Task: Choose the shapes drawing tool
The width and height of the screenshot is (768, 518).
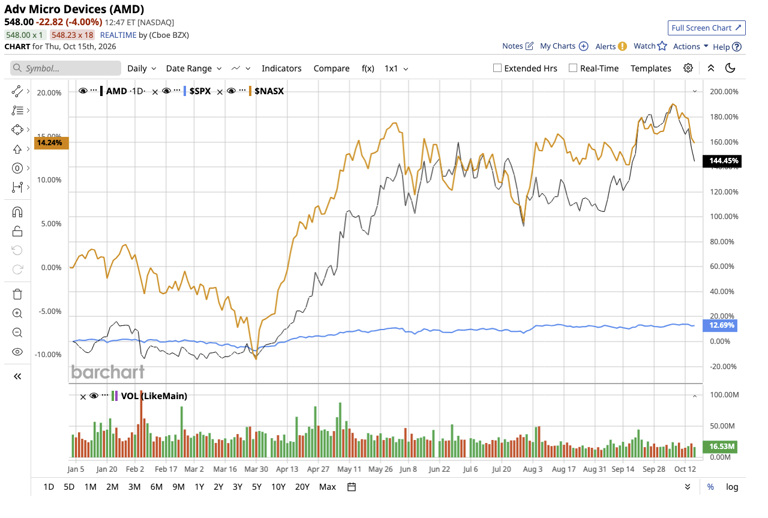Action: (x=17, y=130)
